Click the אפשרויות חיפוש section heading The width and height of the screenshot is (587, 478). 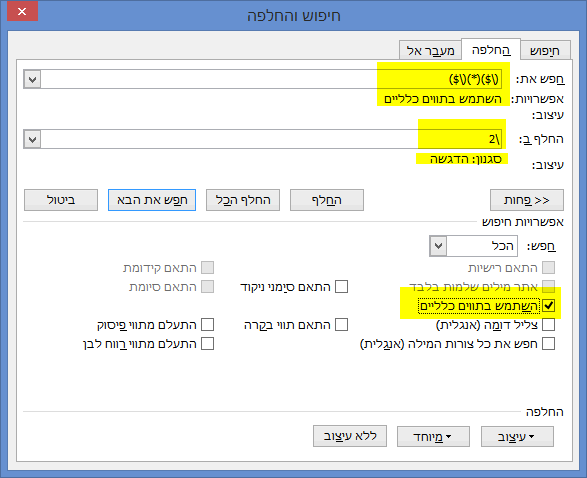pos(523,222)
